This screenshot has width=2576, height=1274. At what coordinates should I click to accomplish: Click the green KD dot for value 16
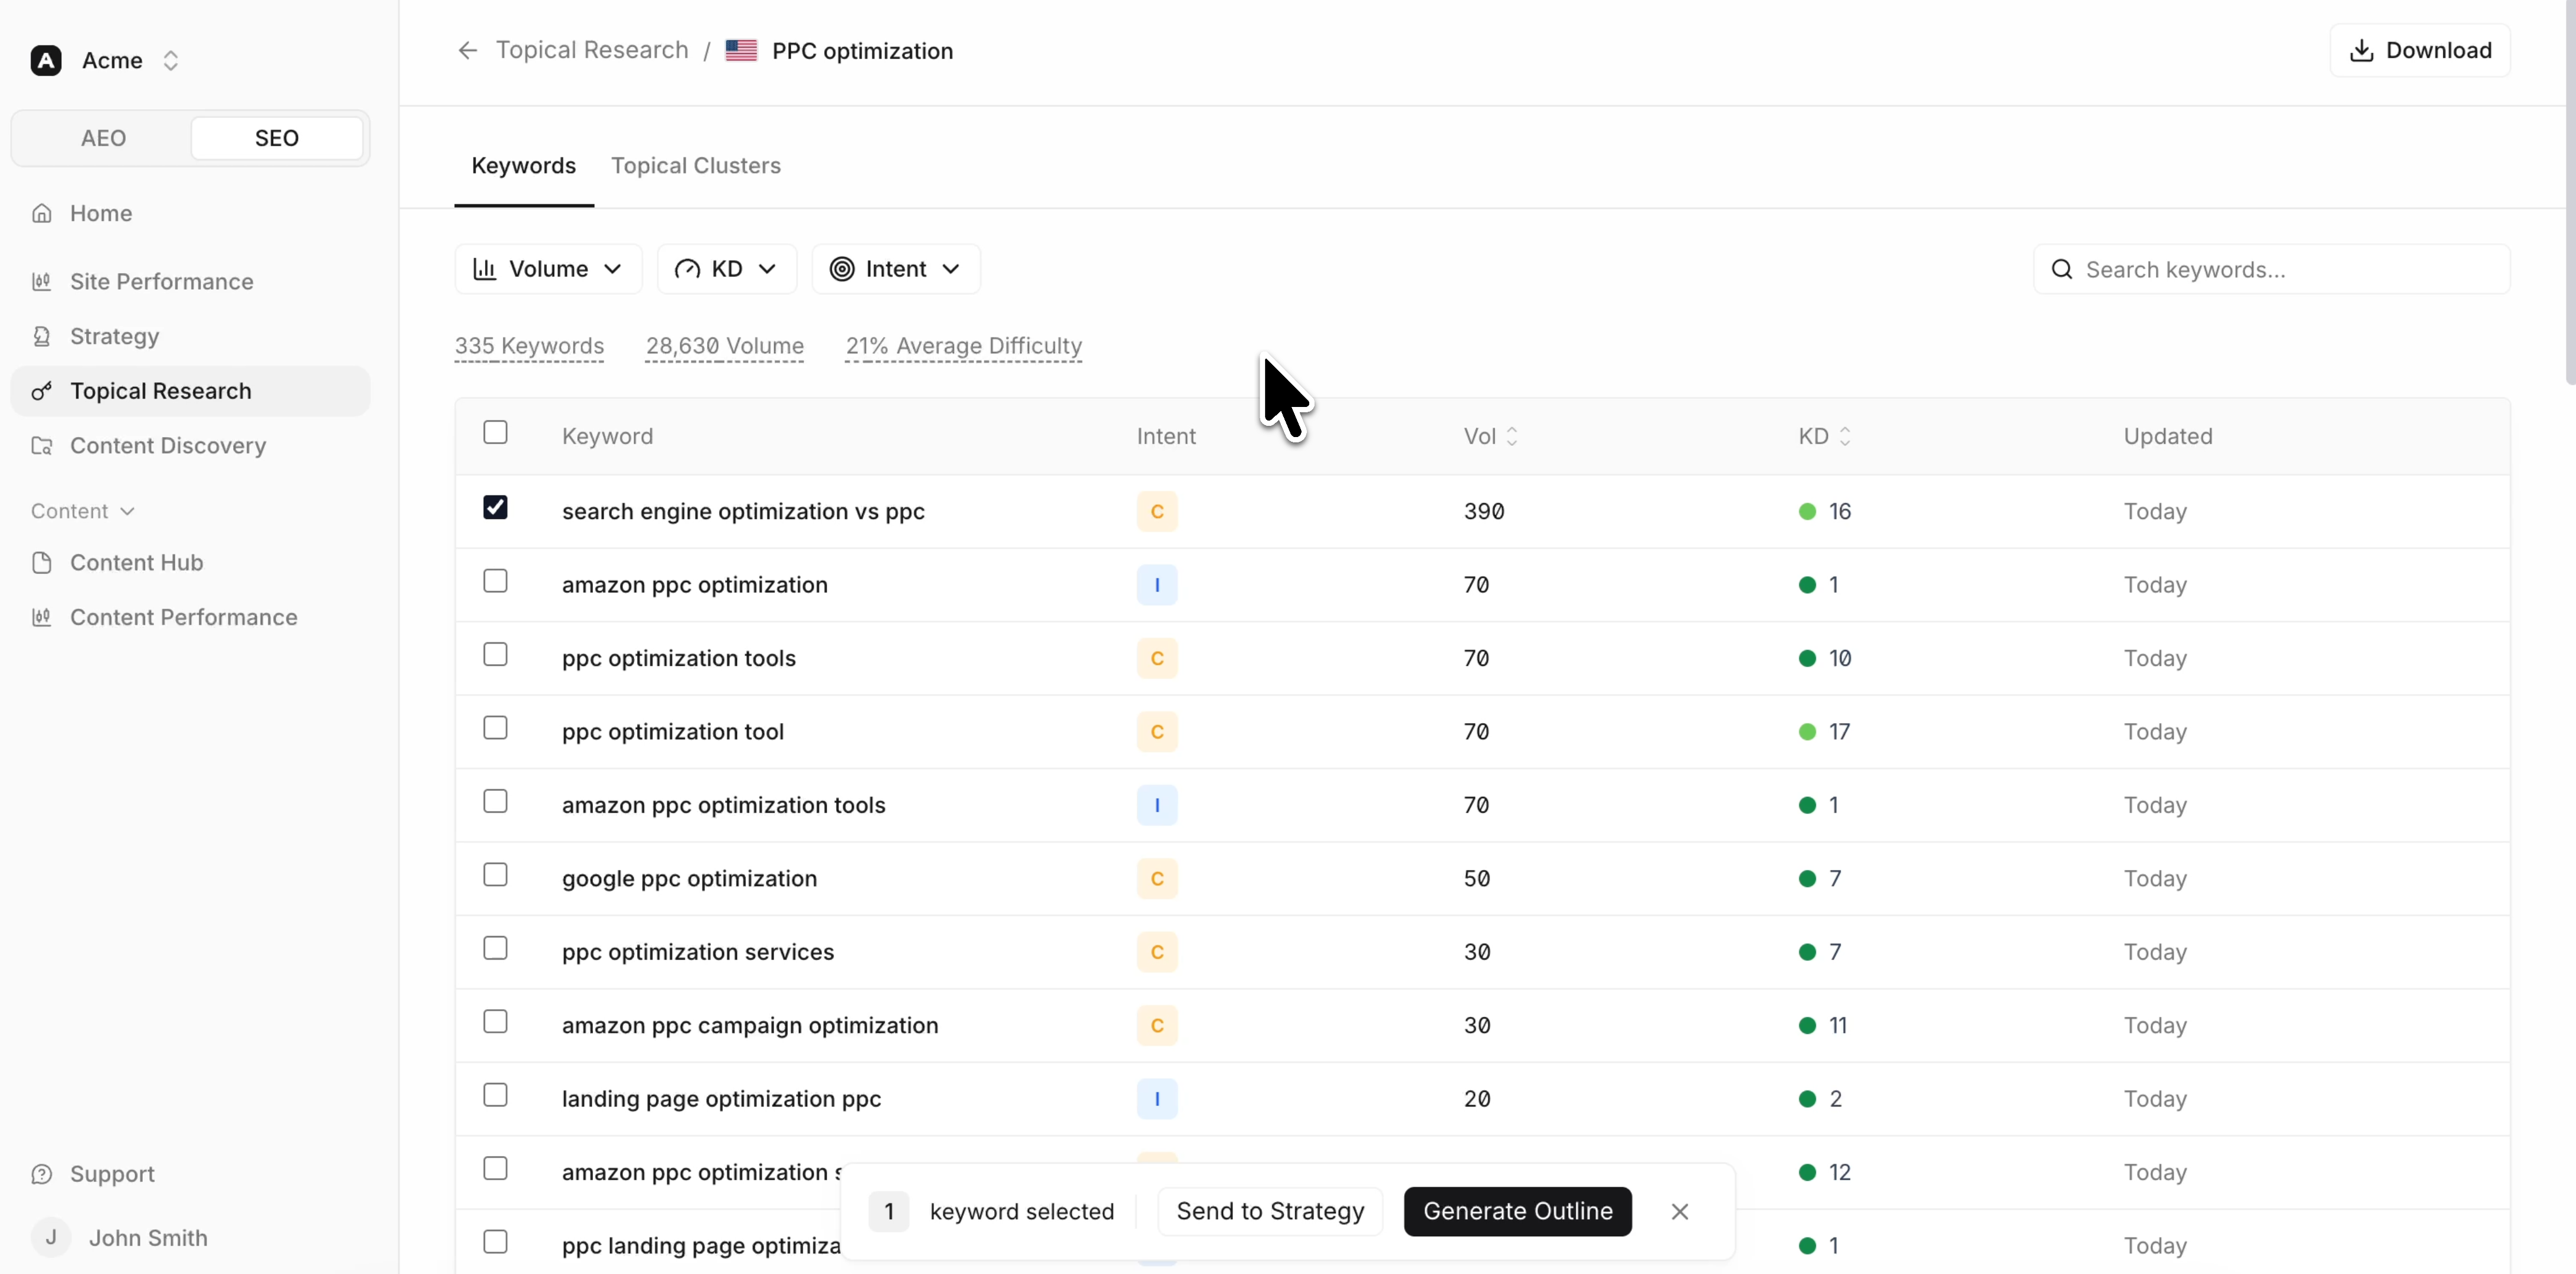click(1807, 511)
